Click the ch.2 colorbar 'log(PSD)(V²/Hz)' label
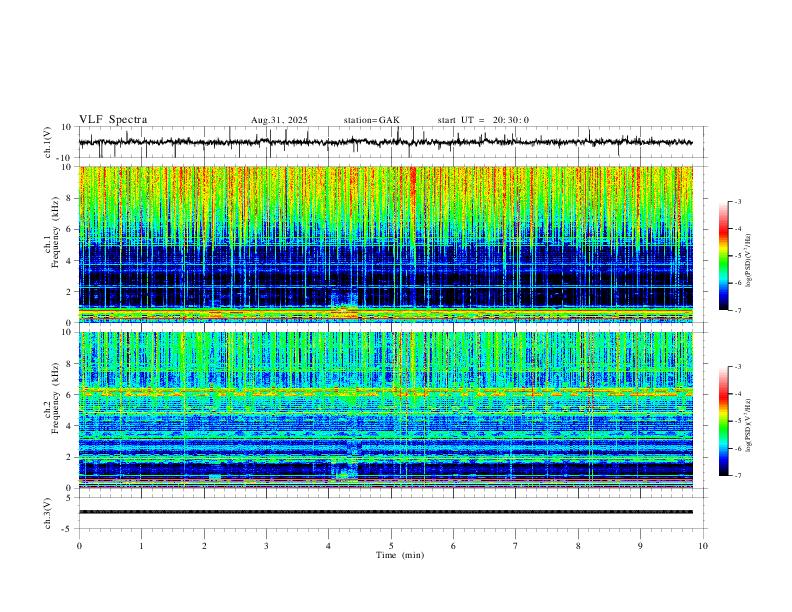This screenshot has height=612, width=792. click(748, 425)
